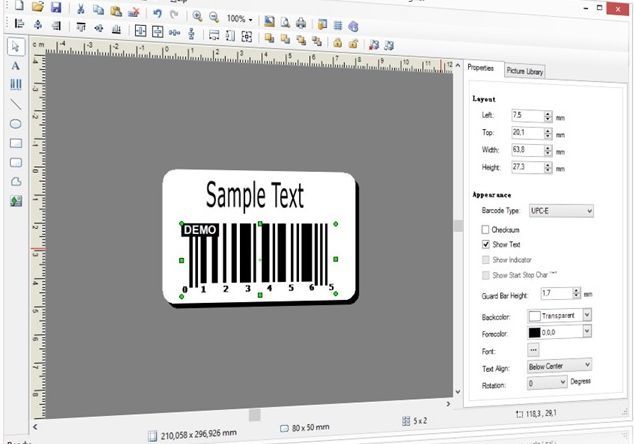Viewport: 635px width, 444px height.
Task: Click into the Left value field showing 7,5
Action: (x=528, y=116)
